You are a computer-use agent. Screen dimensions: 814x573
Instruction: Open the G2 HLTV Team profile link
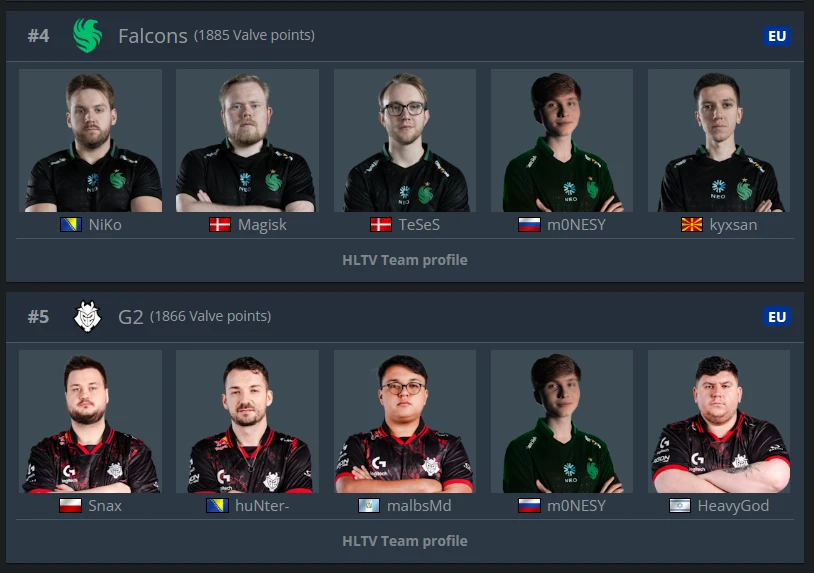tap(405, 541)
